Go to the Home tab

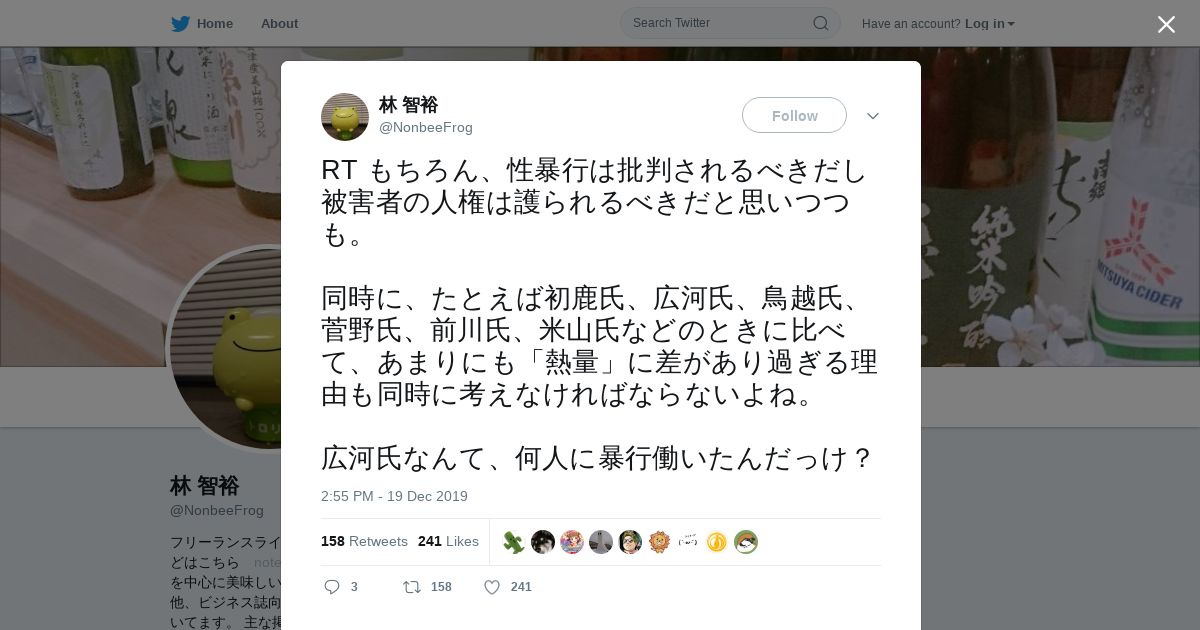click(x=214, y=23)
